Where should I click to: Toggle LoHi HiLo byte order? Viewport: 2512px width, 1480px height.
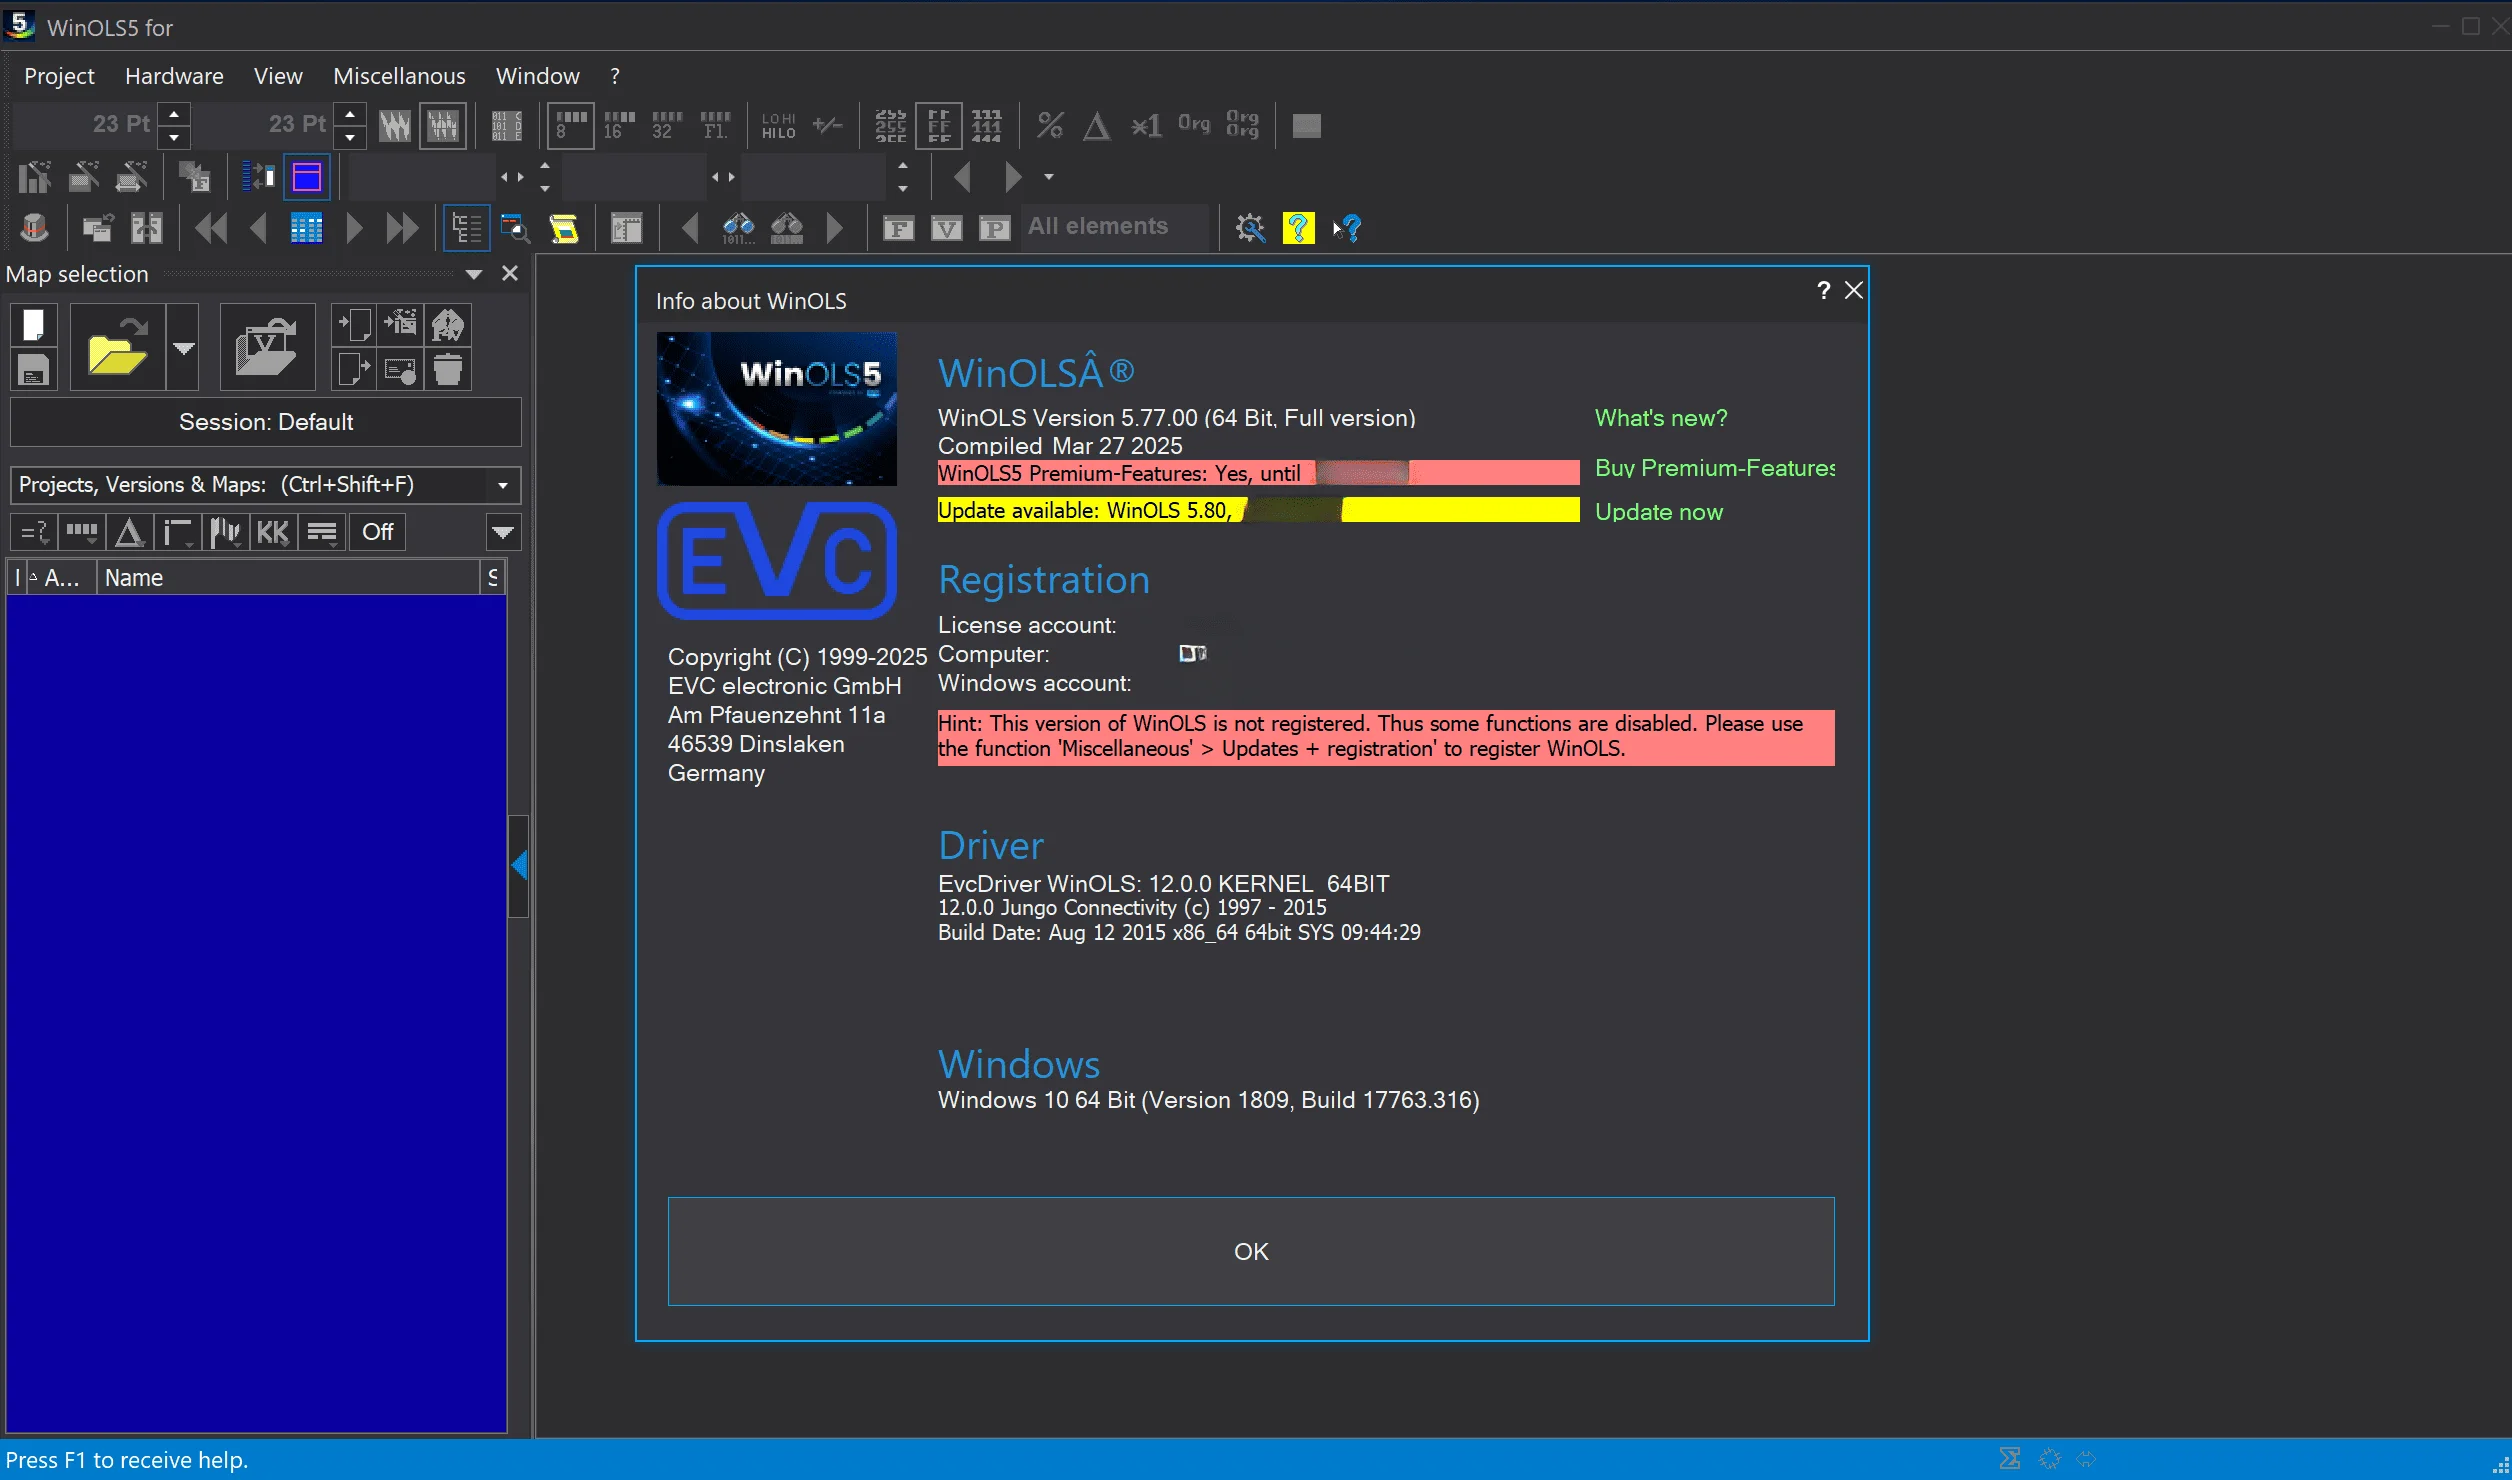click(779, 125)
